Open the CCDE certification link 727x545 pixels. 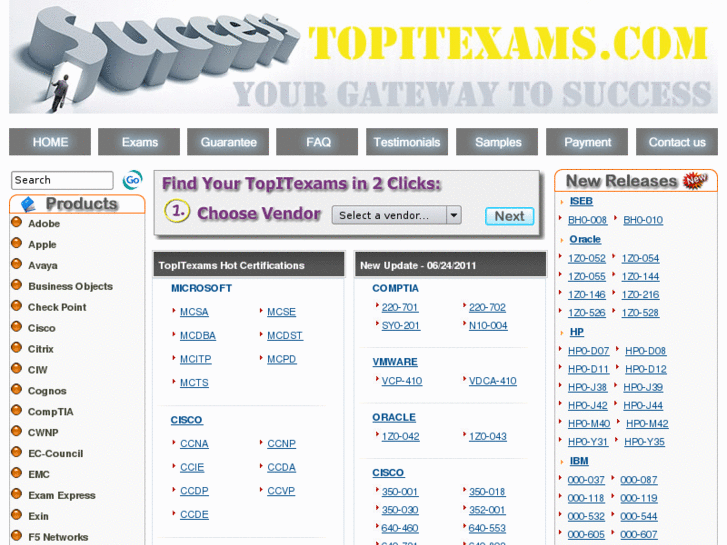[x=194, y=514]
